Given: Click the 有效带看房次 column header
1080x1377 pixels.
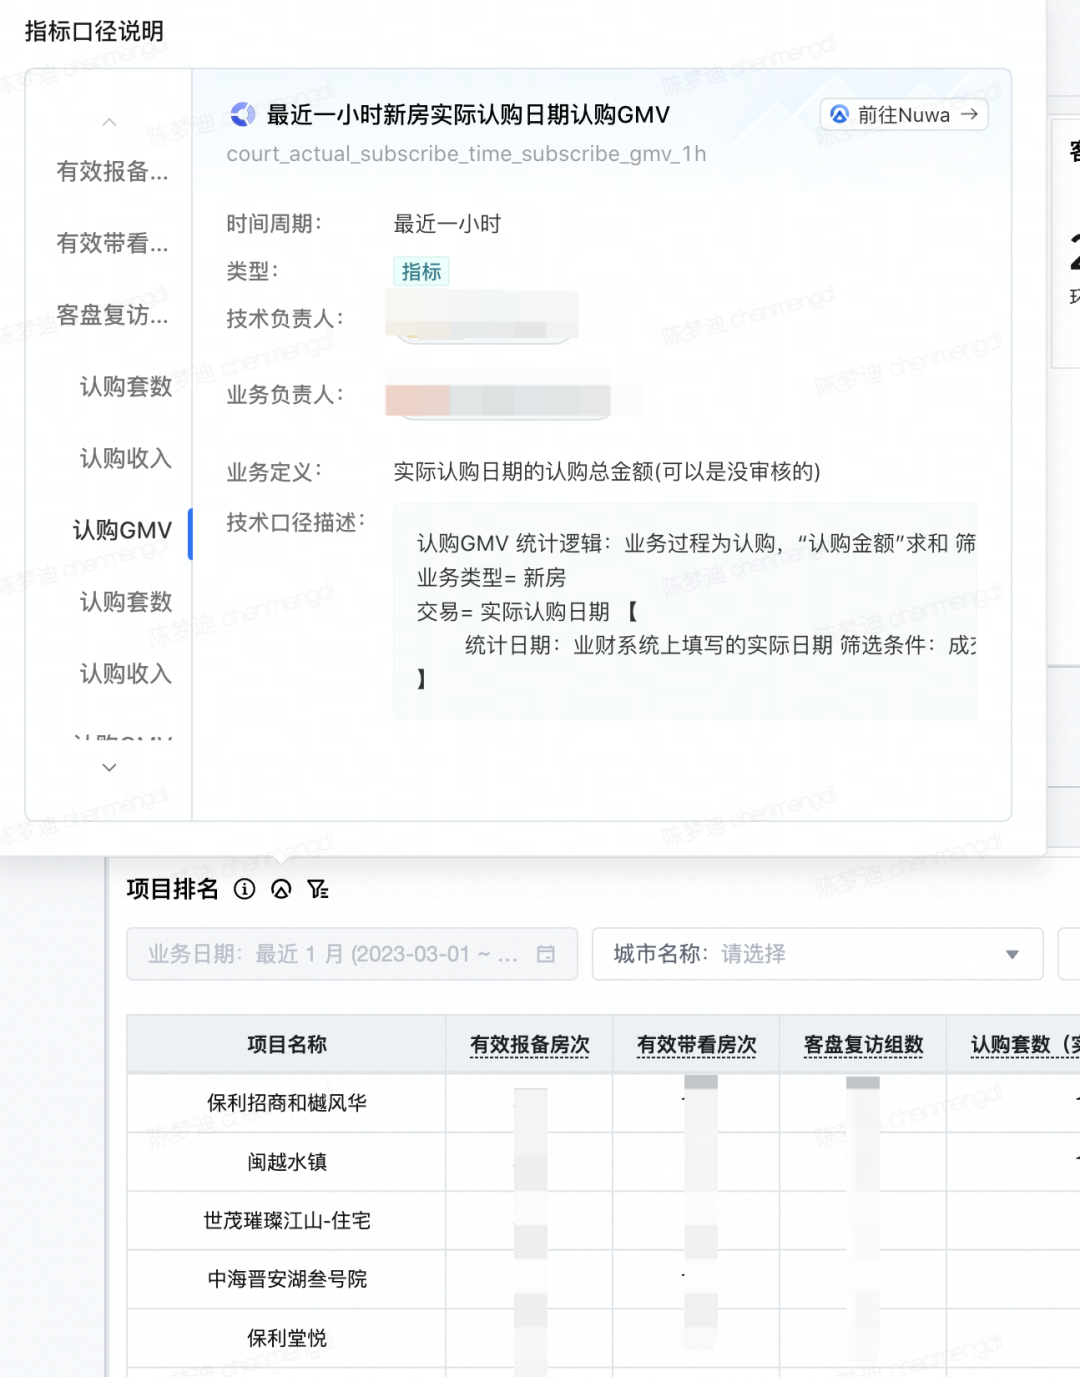Looking at the screenshot, I should point(697,1045).
